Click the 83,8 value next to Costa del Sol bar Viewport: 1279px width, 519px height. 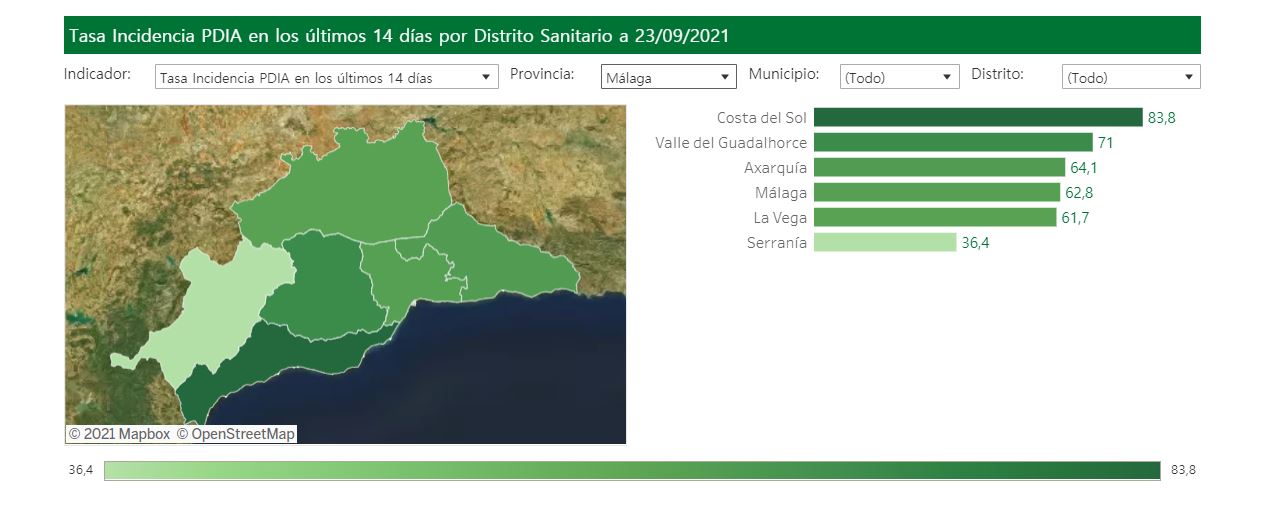1161,118
